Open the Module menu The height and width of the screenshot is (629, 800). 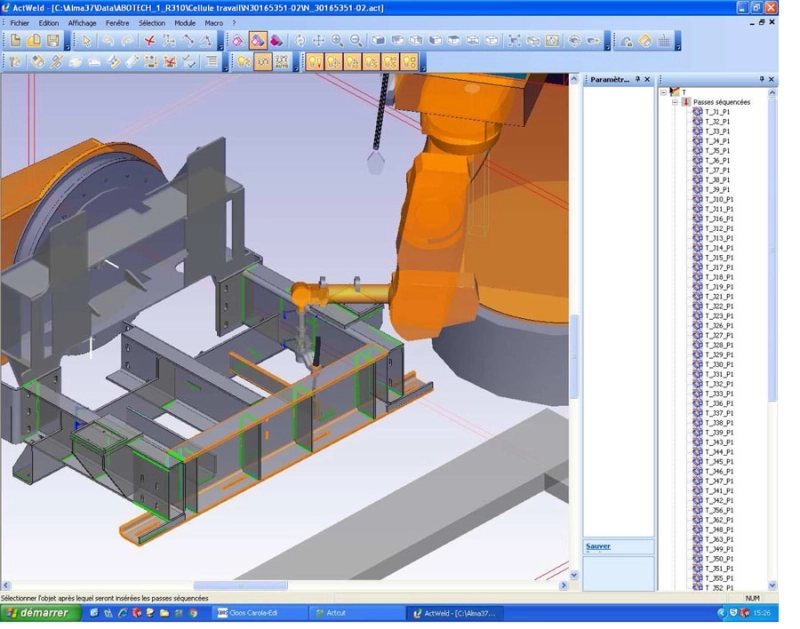185,23
